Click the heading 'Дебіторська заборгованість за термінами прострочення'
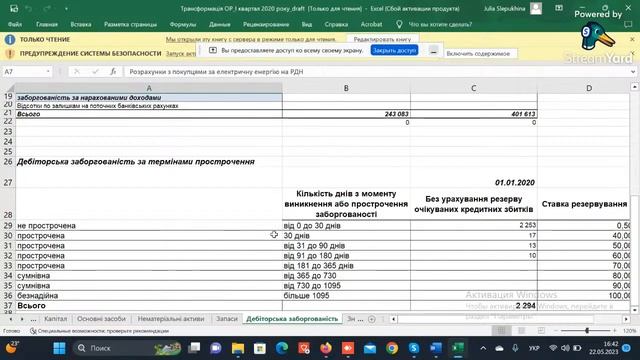 coord(136,162)
